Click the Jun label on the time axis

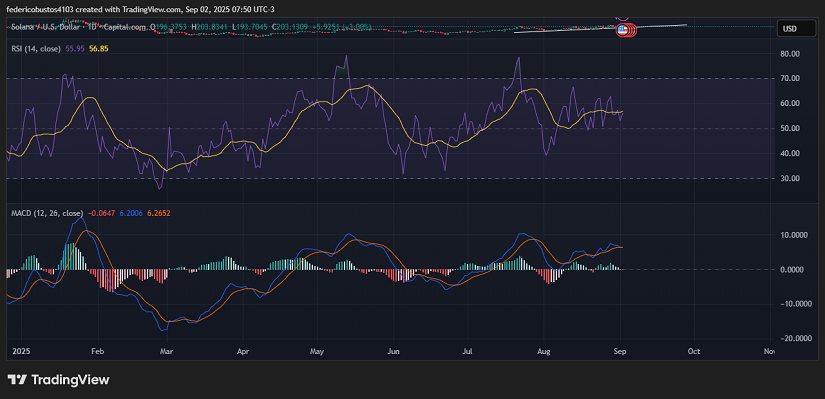[x=393, y=351]
